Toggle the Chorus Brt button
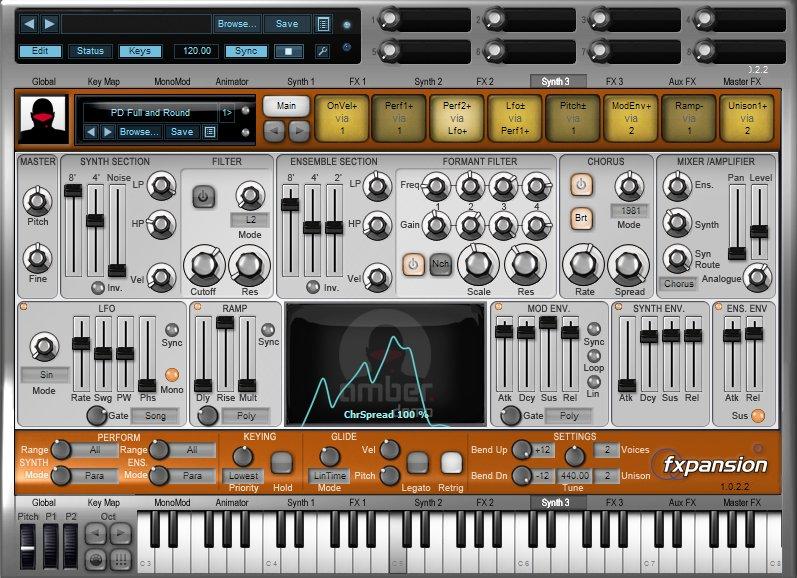The height and width of the screenshot is (578, 797). click(581, 219)
